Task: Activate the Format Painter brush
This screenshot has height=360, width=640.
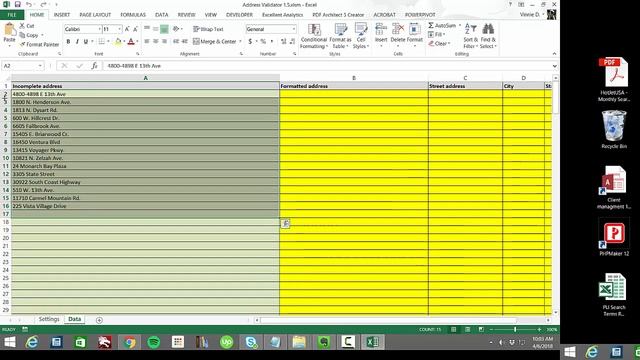Action: (x=39, y=44)
